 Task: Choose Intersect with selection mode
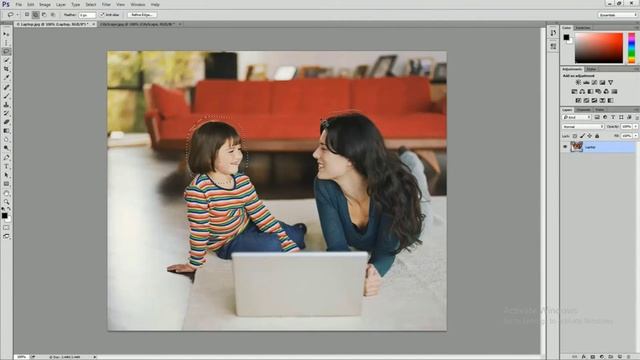click(x=53, y=15)
